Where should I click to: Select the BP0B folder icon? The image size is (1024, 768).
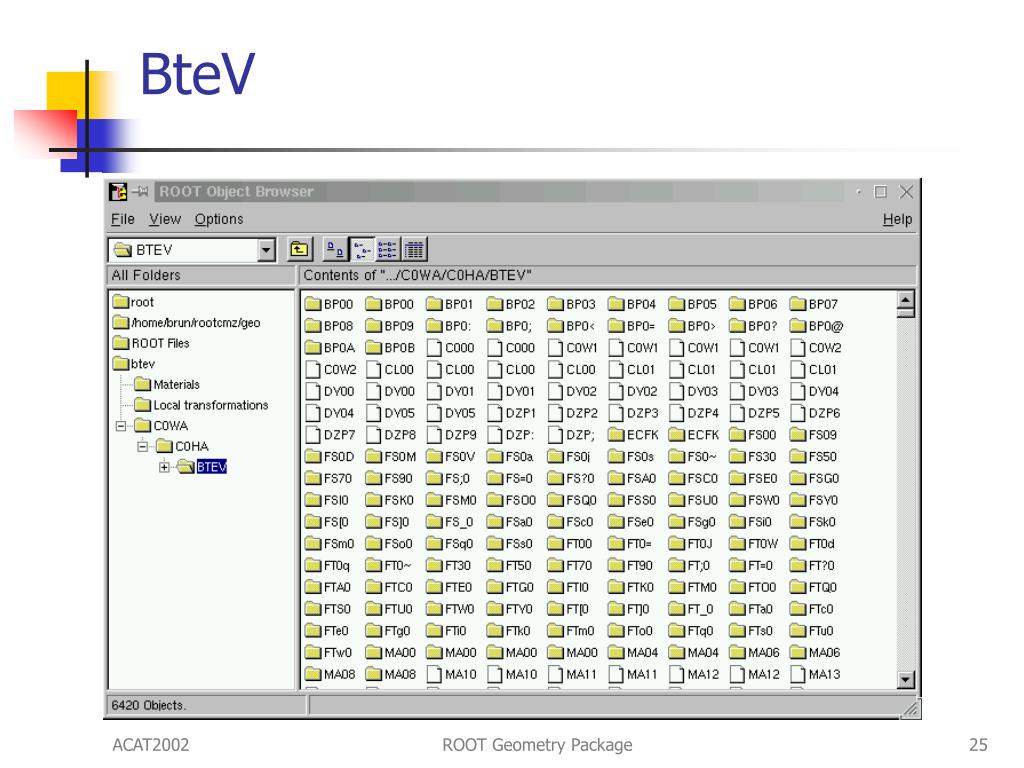(374, 348)
